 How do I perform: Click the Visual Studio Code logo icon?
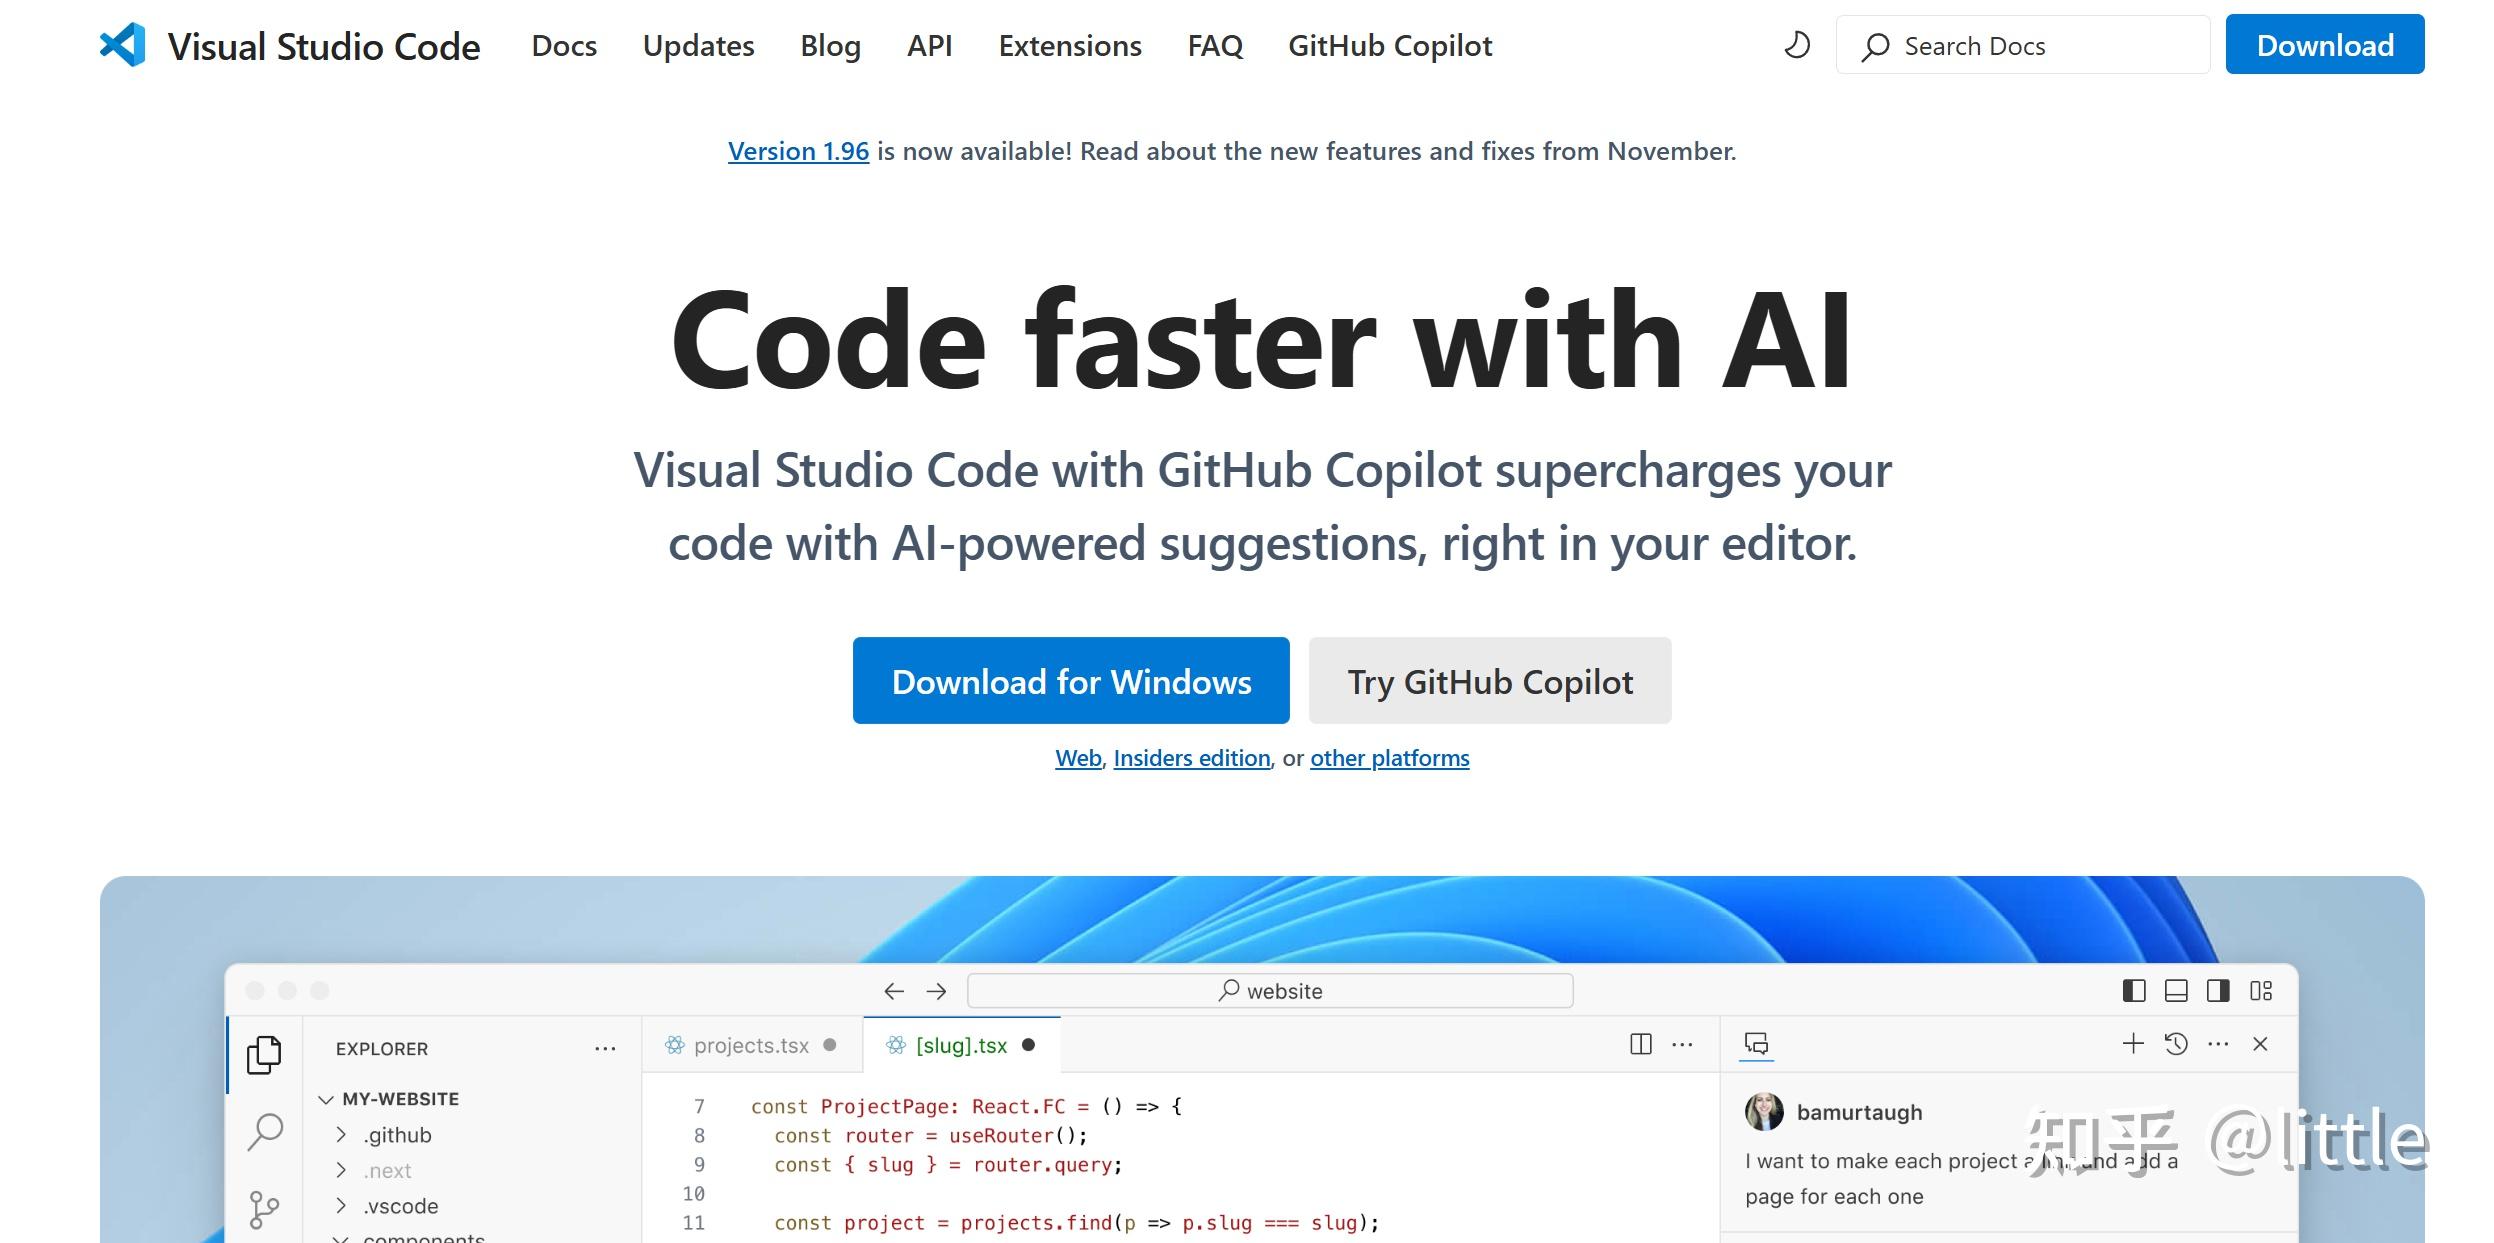122,45
